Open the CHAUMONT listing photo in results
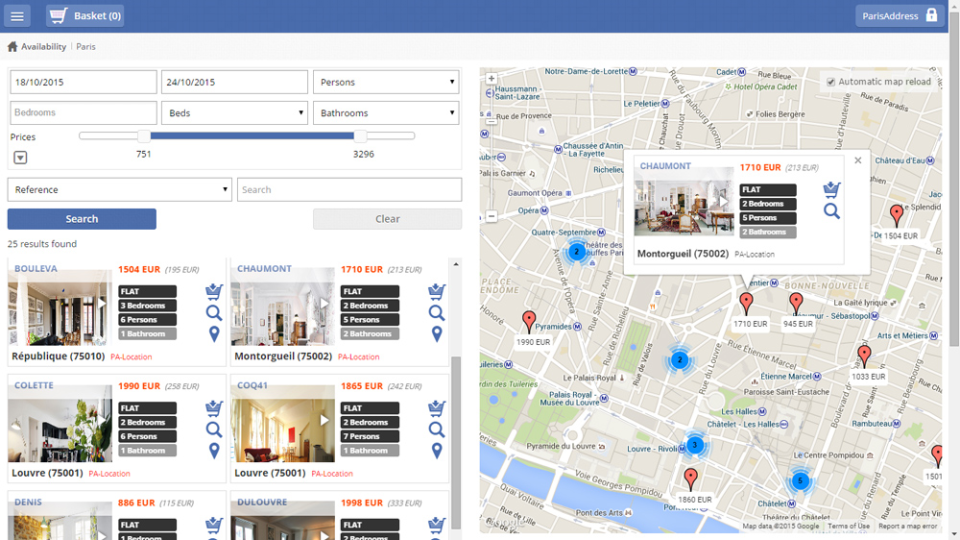This screenshot has width=960, height=540. [x=283, y=309]
